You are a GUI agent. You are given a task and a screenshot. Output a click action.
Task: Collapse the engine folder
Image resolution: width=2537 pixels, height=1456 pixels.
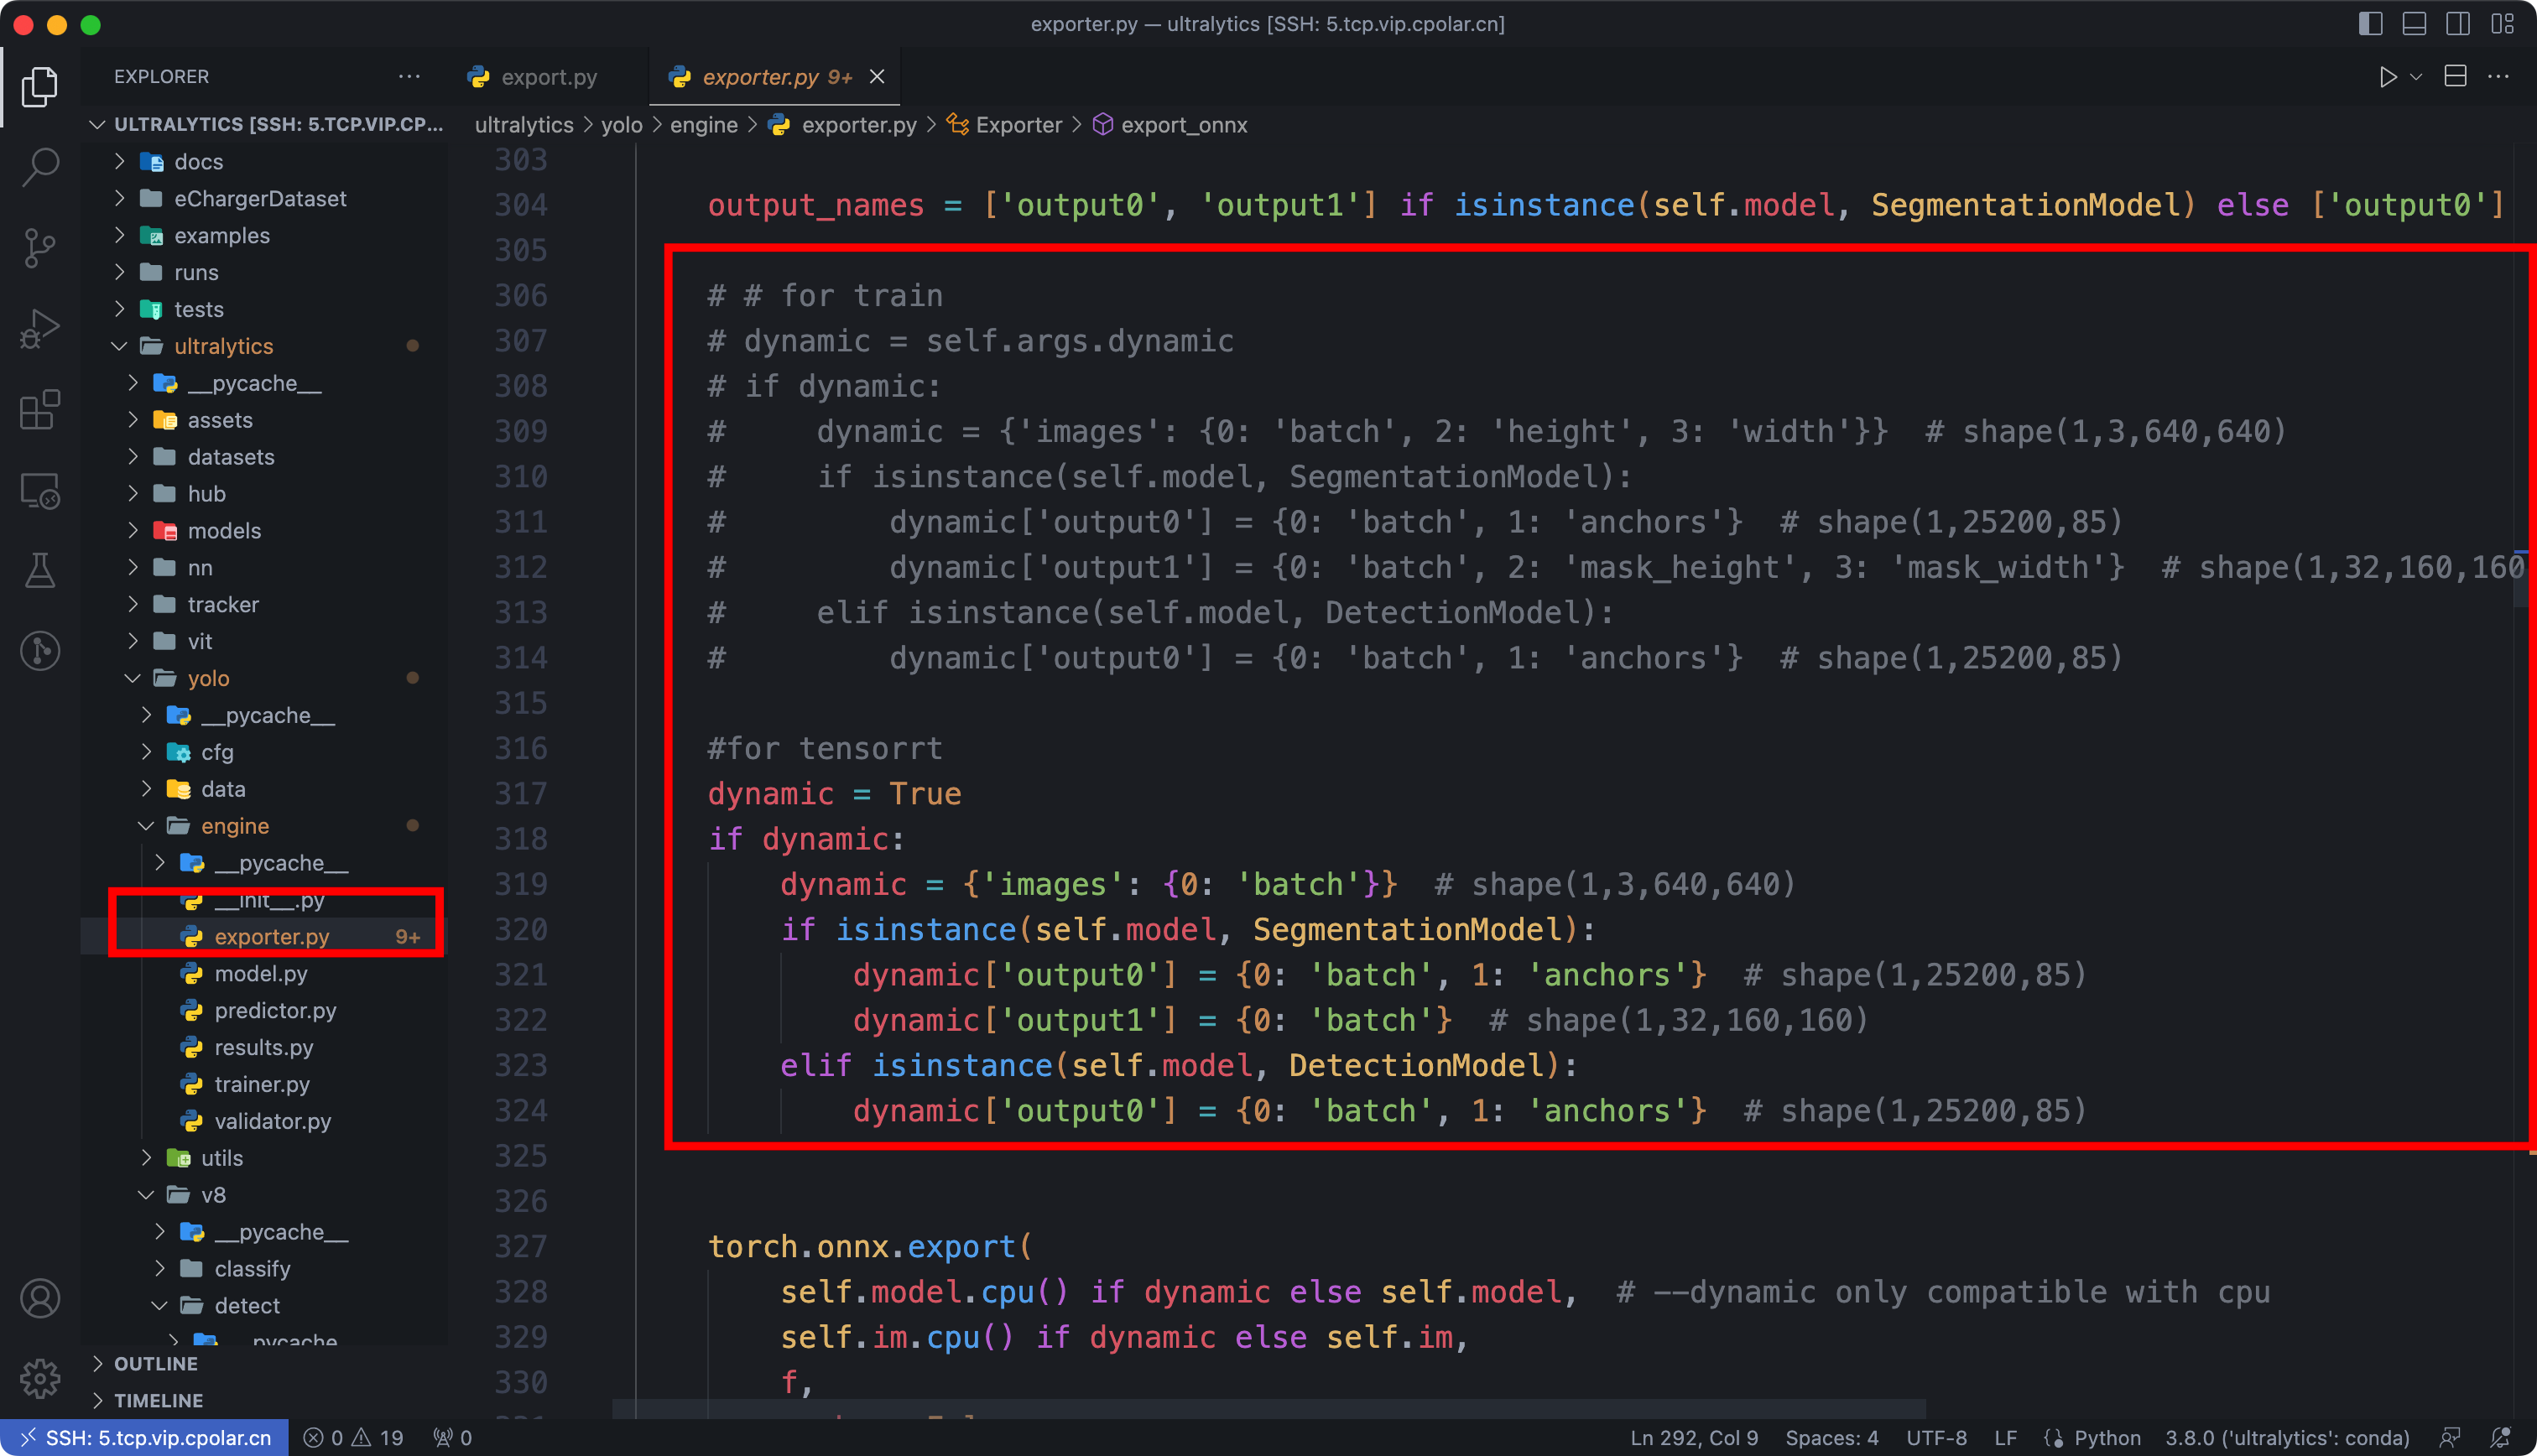(234, 826)
